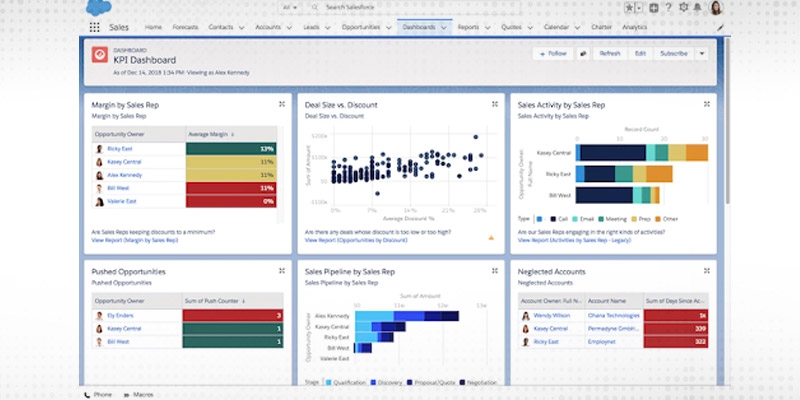
Task: Click the Negotiation stage legend swatch
Action: [x=462, y=382]
